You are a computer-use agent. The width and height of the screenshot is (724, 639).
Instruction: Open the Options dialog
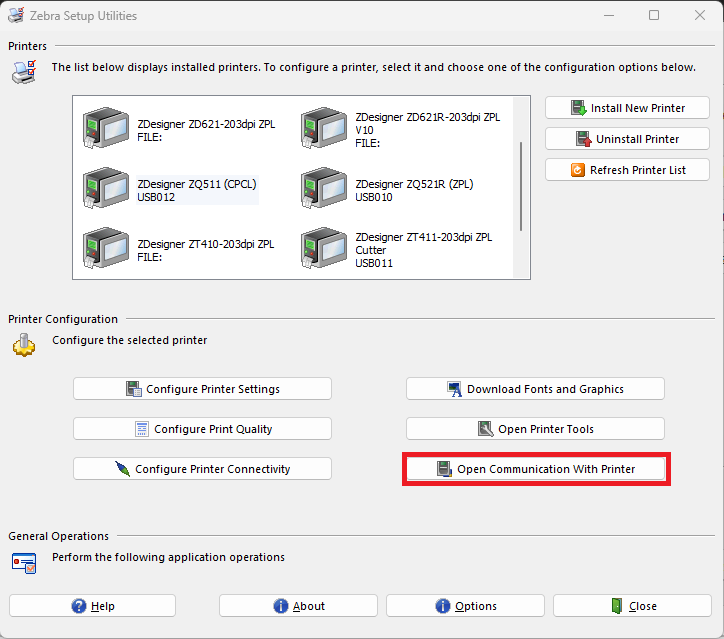point(465,606)
